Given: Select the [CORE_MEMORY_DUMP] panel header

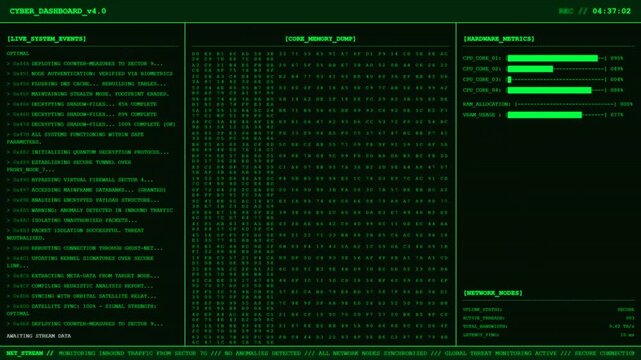Looking at the screenshot, I should [320, 39].
